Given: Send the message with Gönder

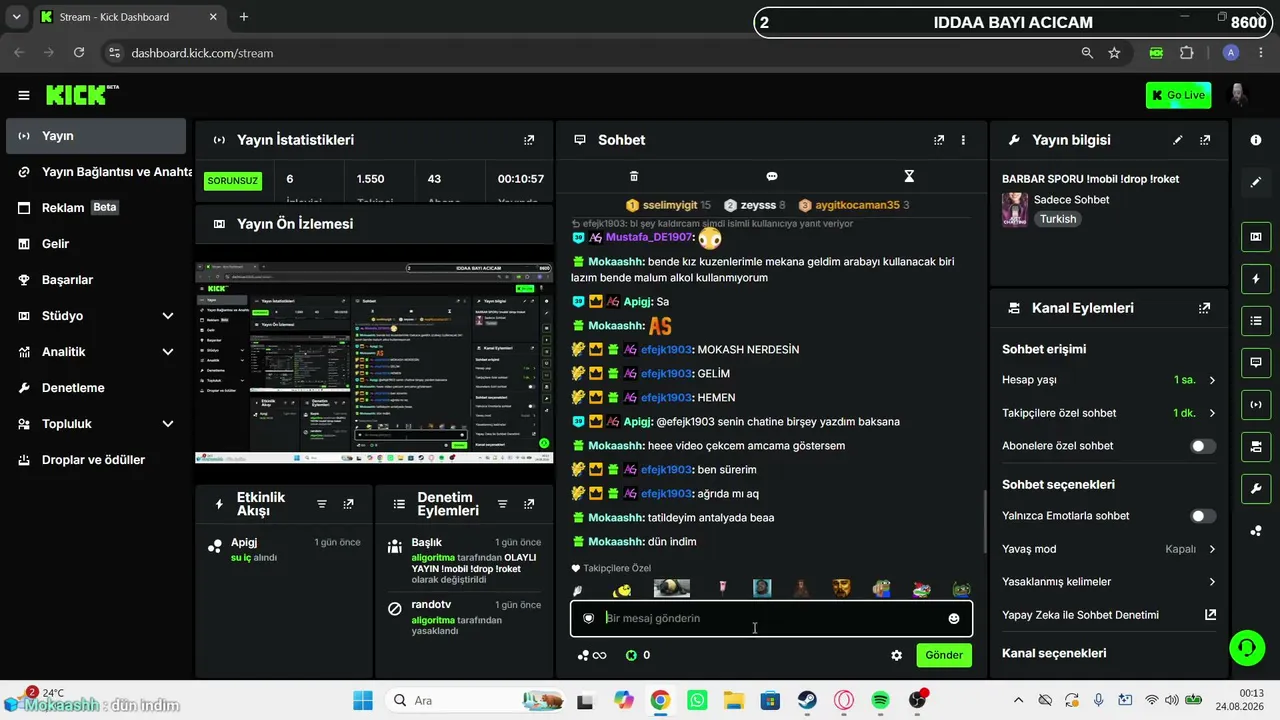Looking at the screenshot, I should pyautogui.click(x=944, y=655).
